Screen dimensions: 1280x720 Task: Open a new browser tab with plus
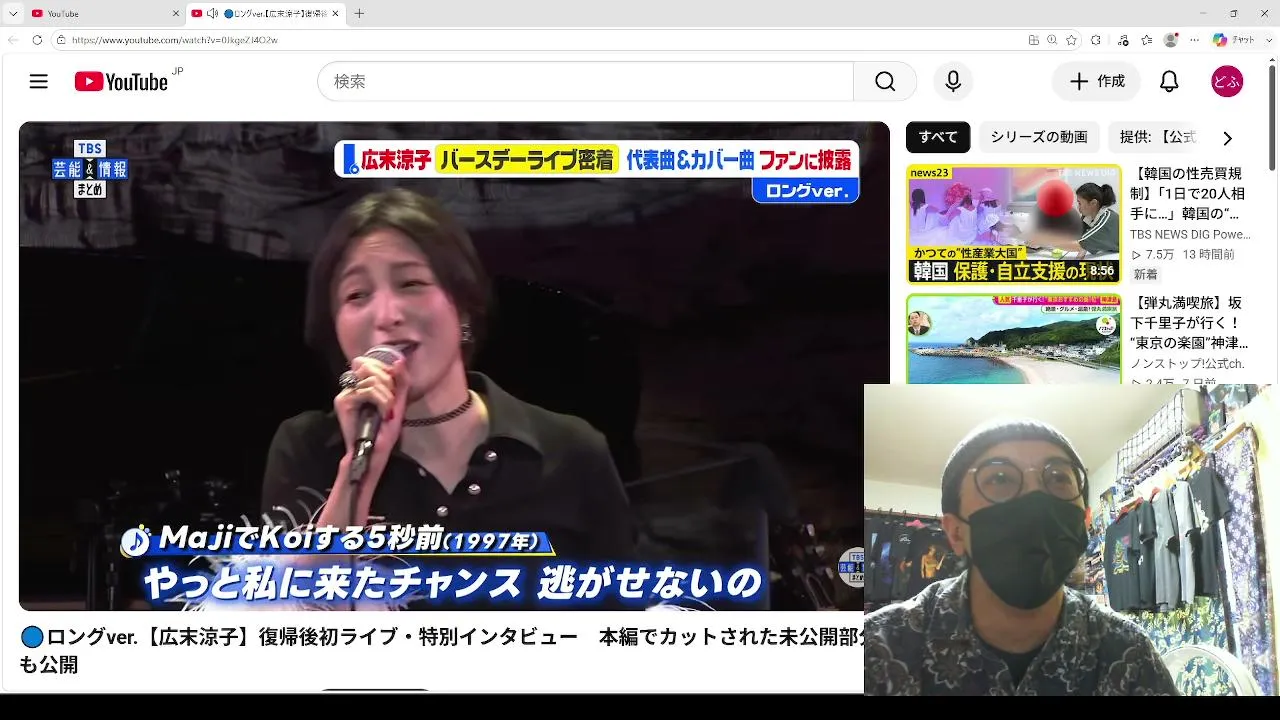click(x=359, y=14)
